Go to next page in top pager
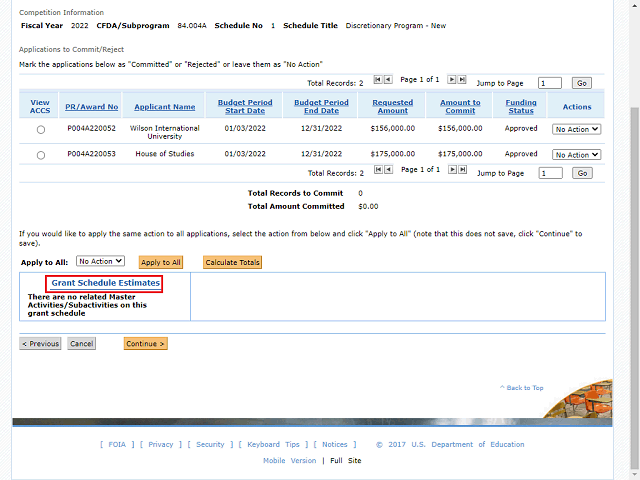 coord(451,80)
